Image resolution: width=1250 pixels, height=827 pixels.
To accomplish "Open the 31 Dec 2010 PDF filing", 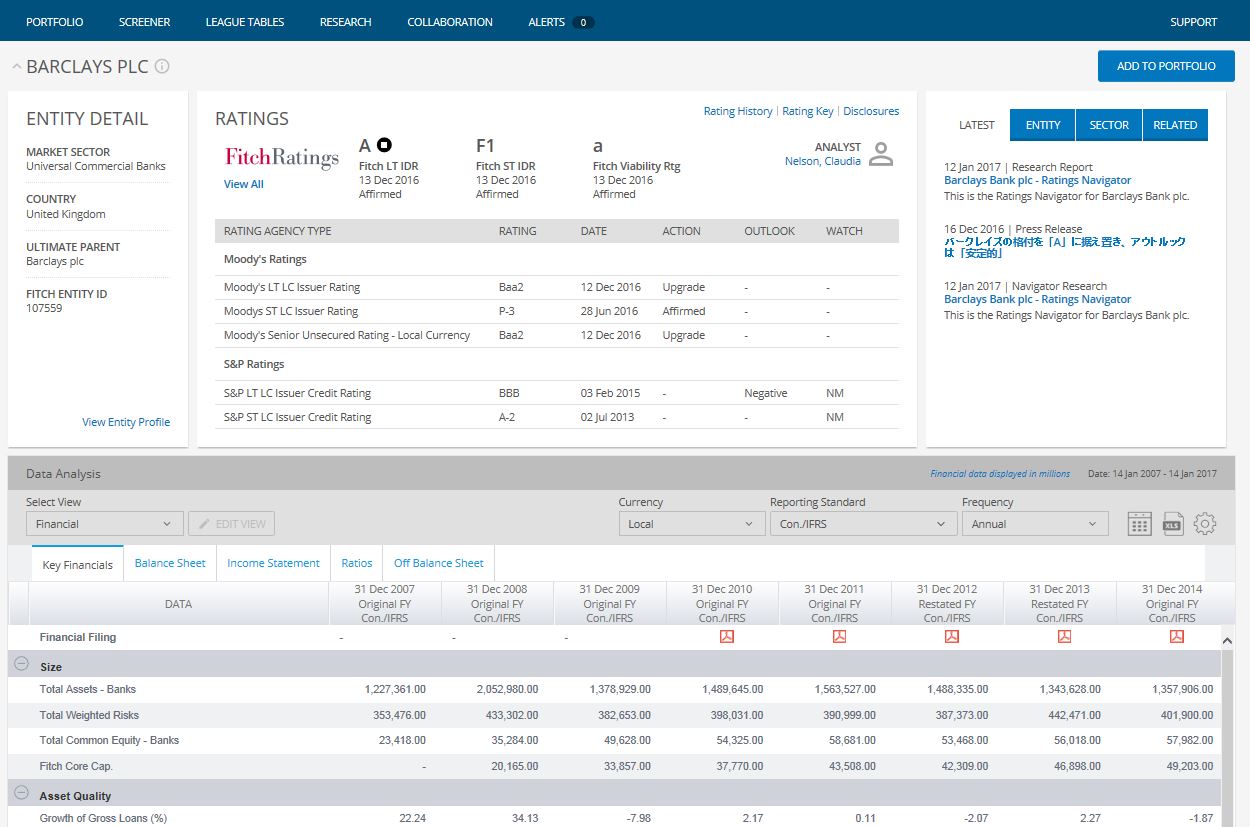I will point(727,637).
